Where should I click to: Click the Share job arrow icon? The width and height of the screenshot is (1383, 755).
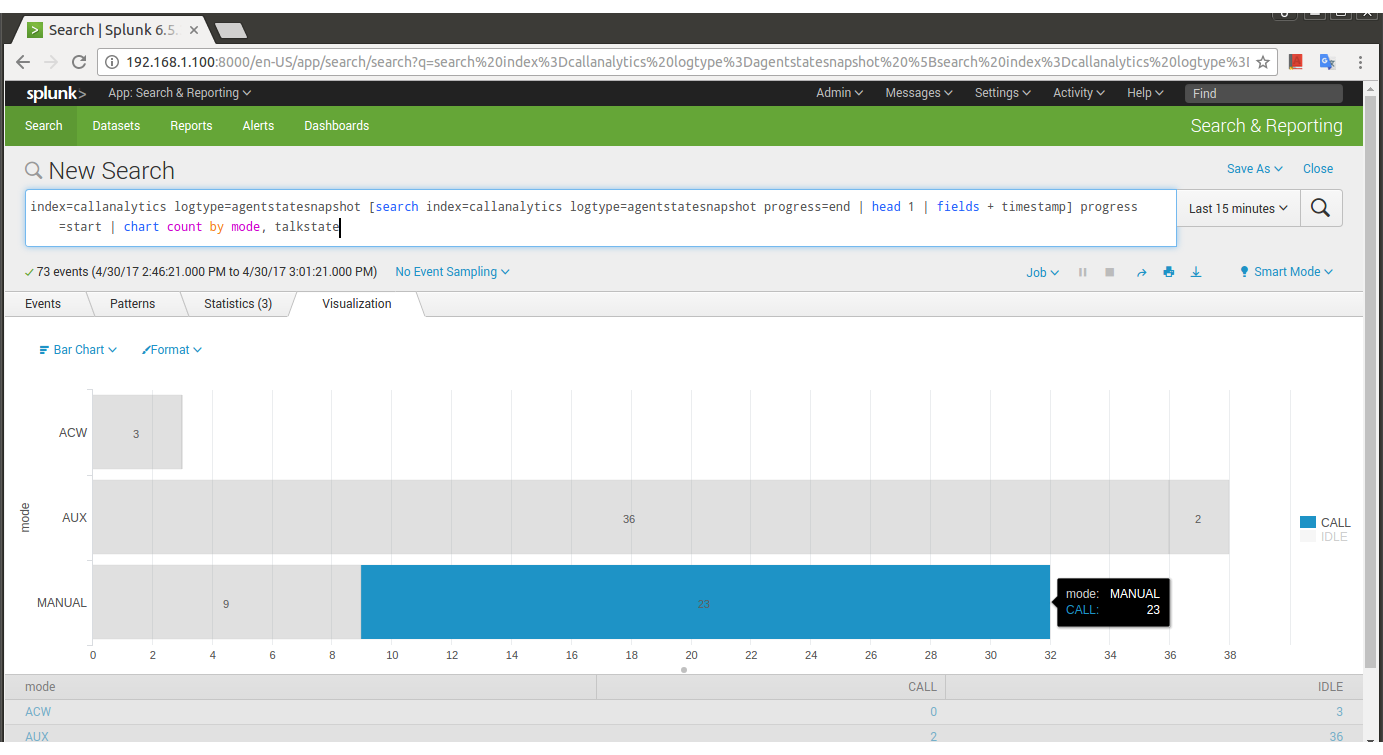click(1141, 272)
